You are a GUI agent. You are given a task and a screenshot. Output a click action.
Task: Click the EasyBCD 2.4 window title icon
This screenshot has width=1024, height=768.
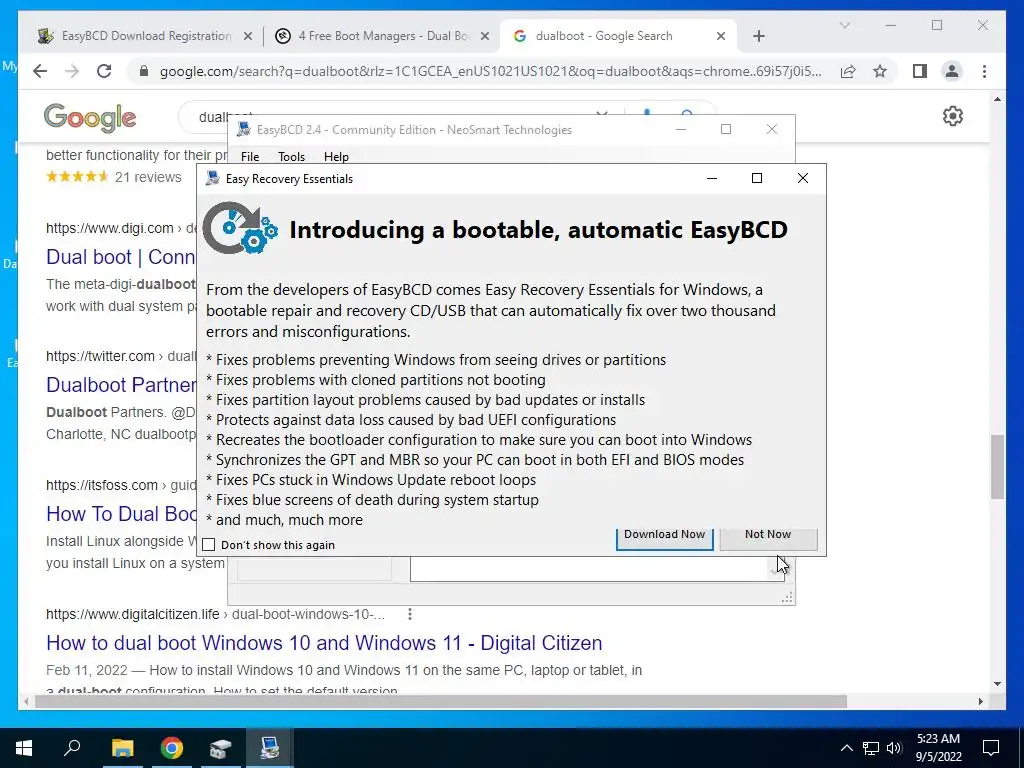[x=244, y=129]
